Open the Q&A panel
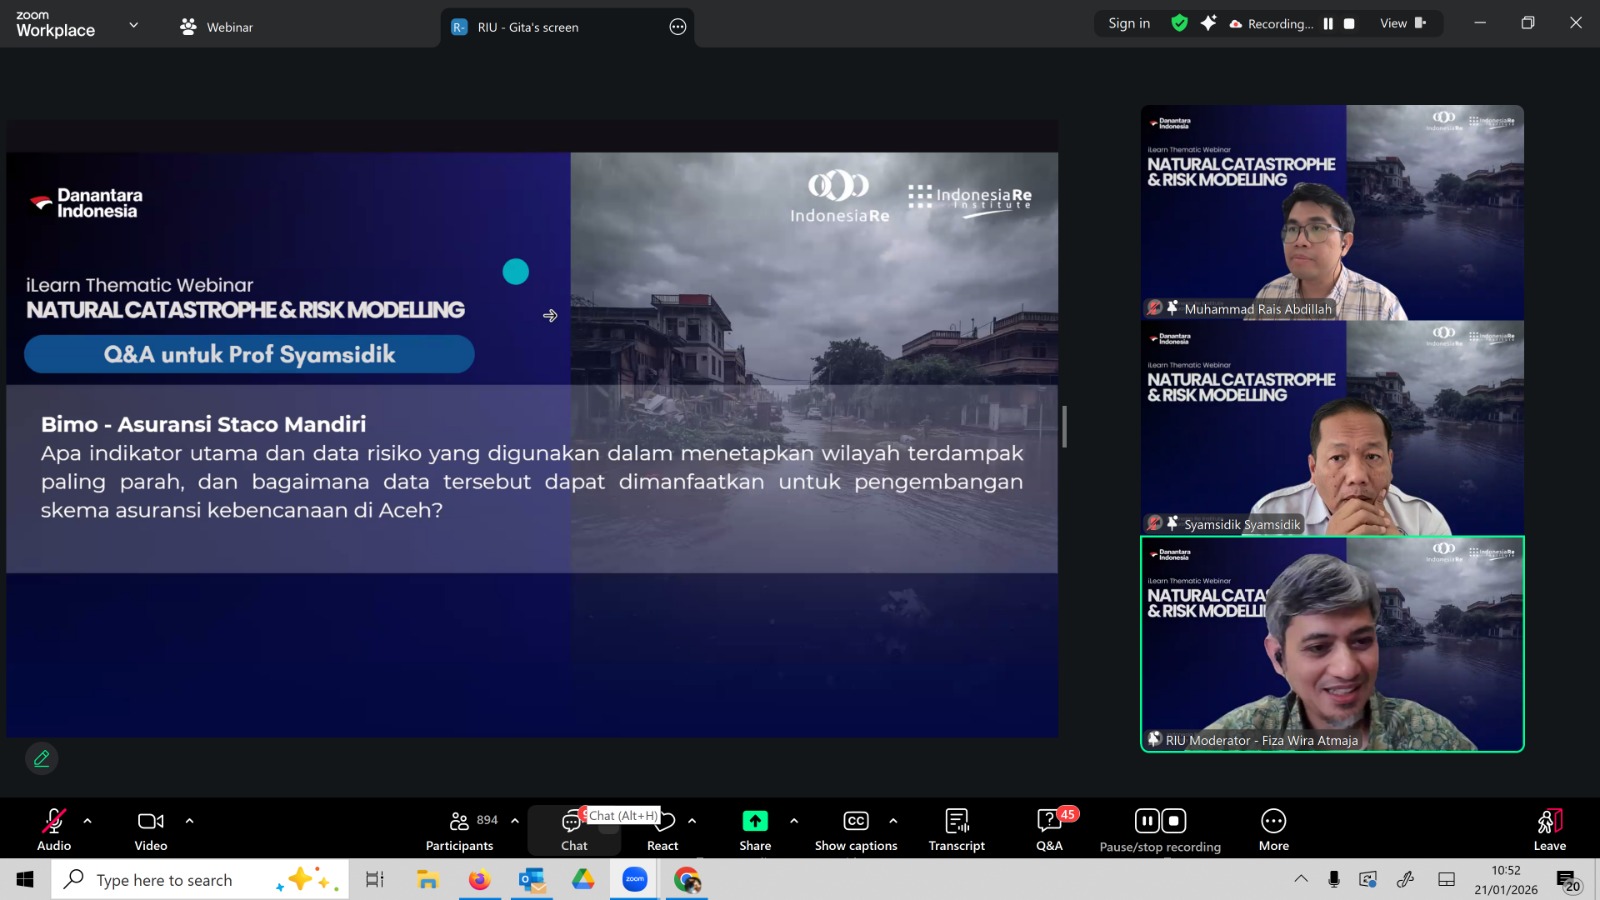The image size is (1600, 900). [1049, 830]
